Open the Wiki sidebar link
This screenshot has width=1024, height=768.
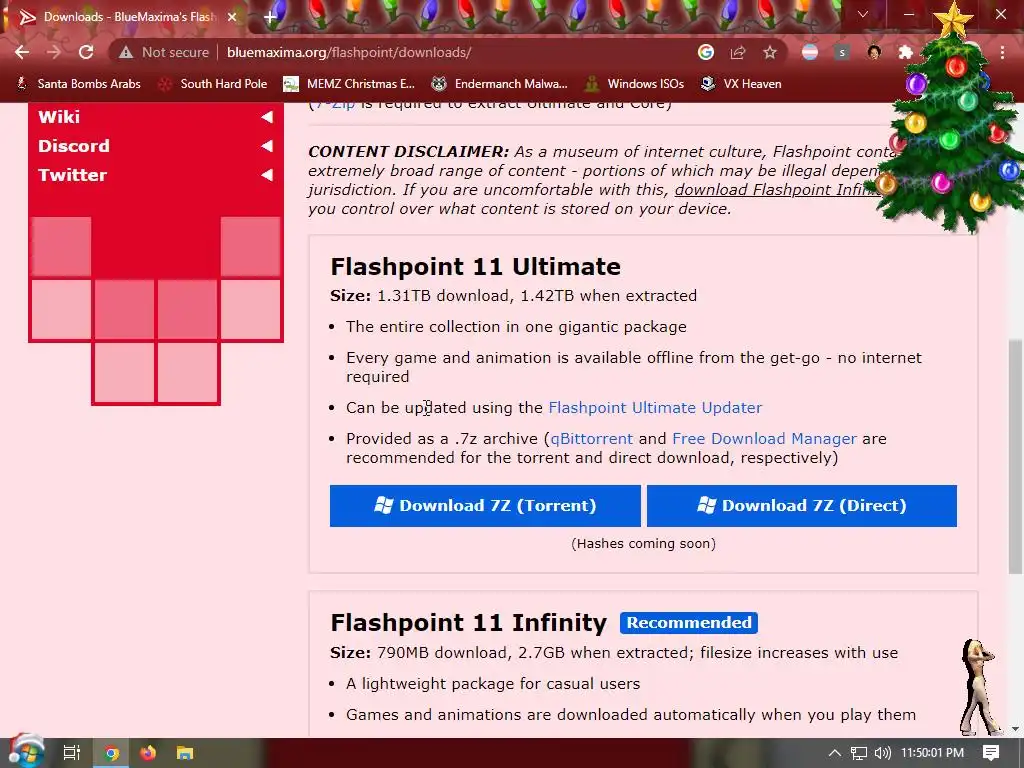click(59, 117)
